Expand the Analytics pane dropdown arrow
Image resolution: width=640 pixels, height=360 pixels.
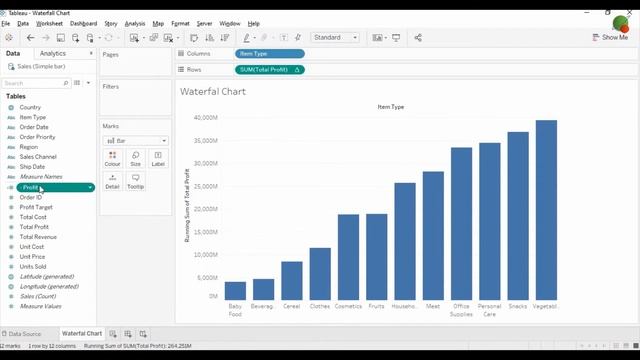[91, 53]
